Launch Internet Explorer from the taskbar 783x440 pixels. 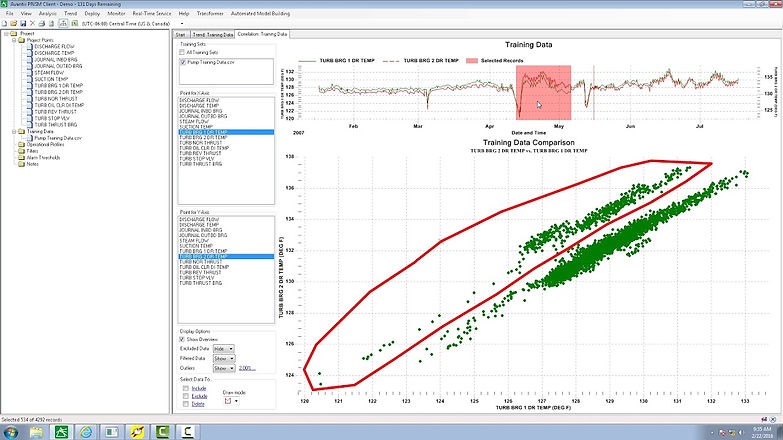point(86,432)
